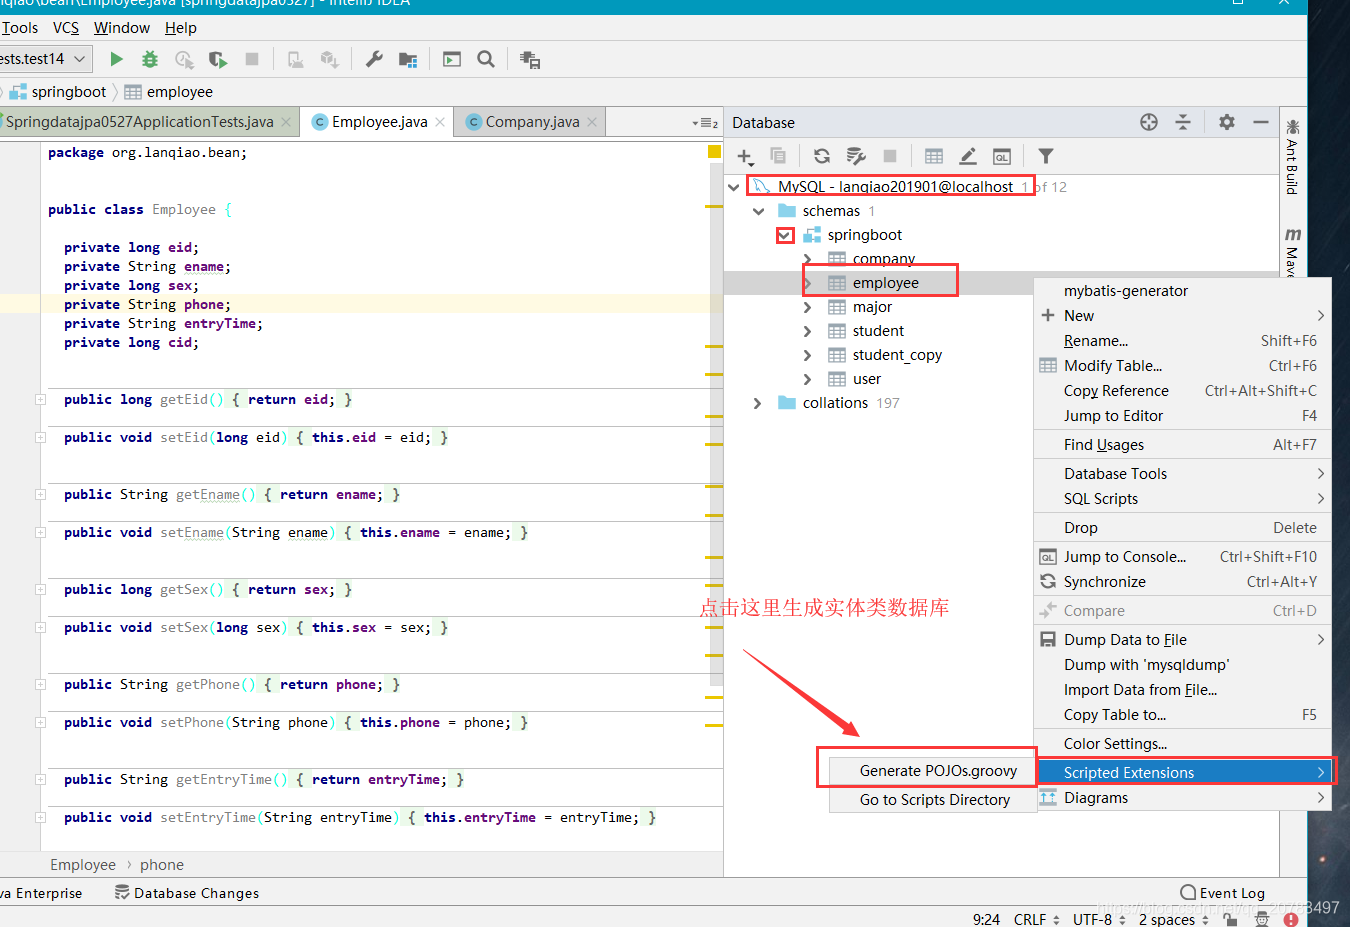
Task: Open the VCS menu
Action: coord(66,28)
